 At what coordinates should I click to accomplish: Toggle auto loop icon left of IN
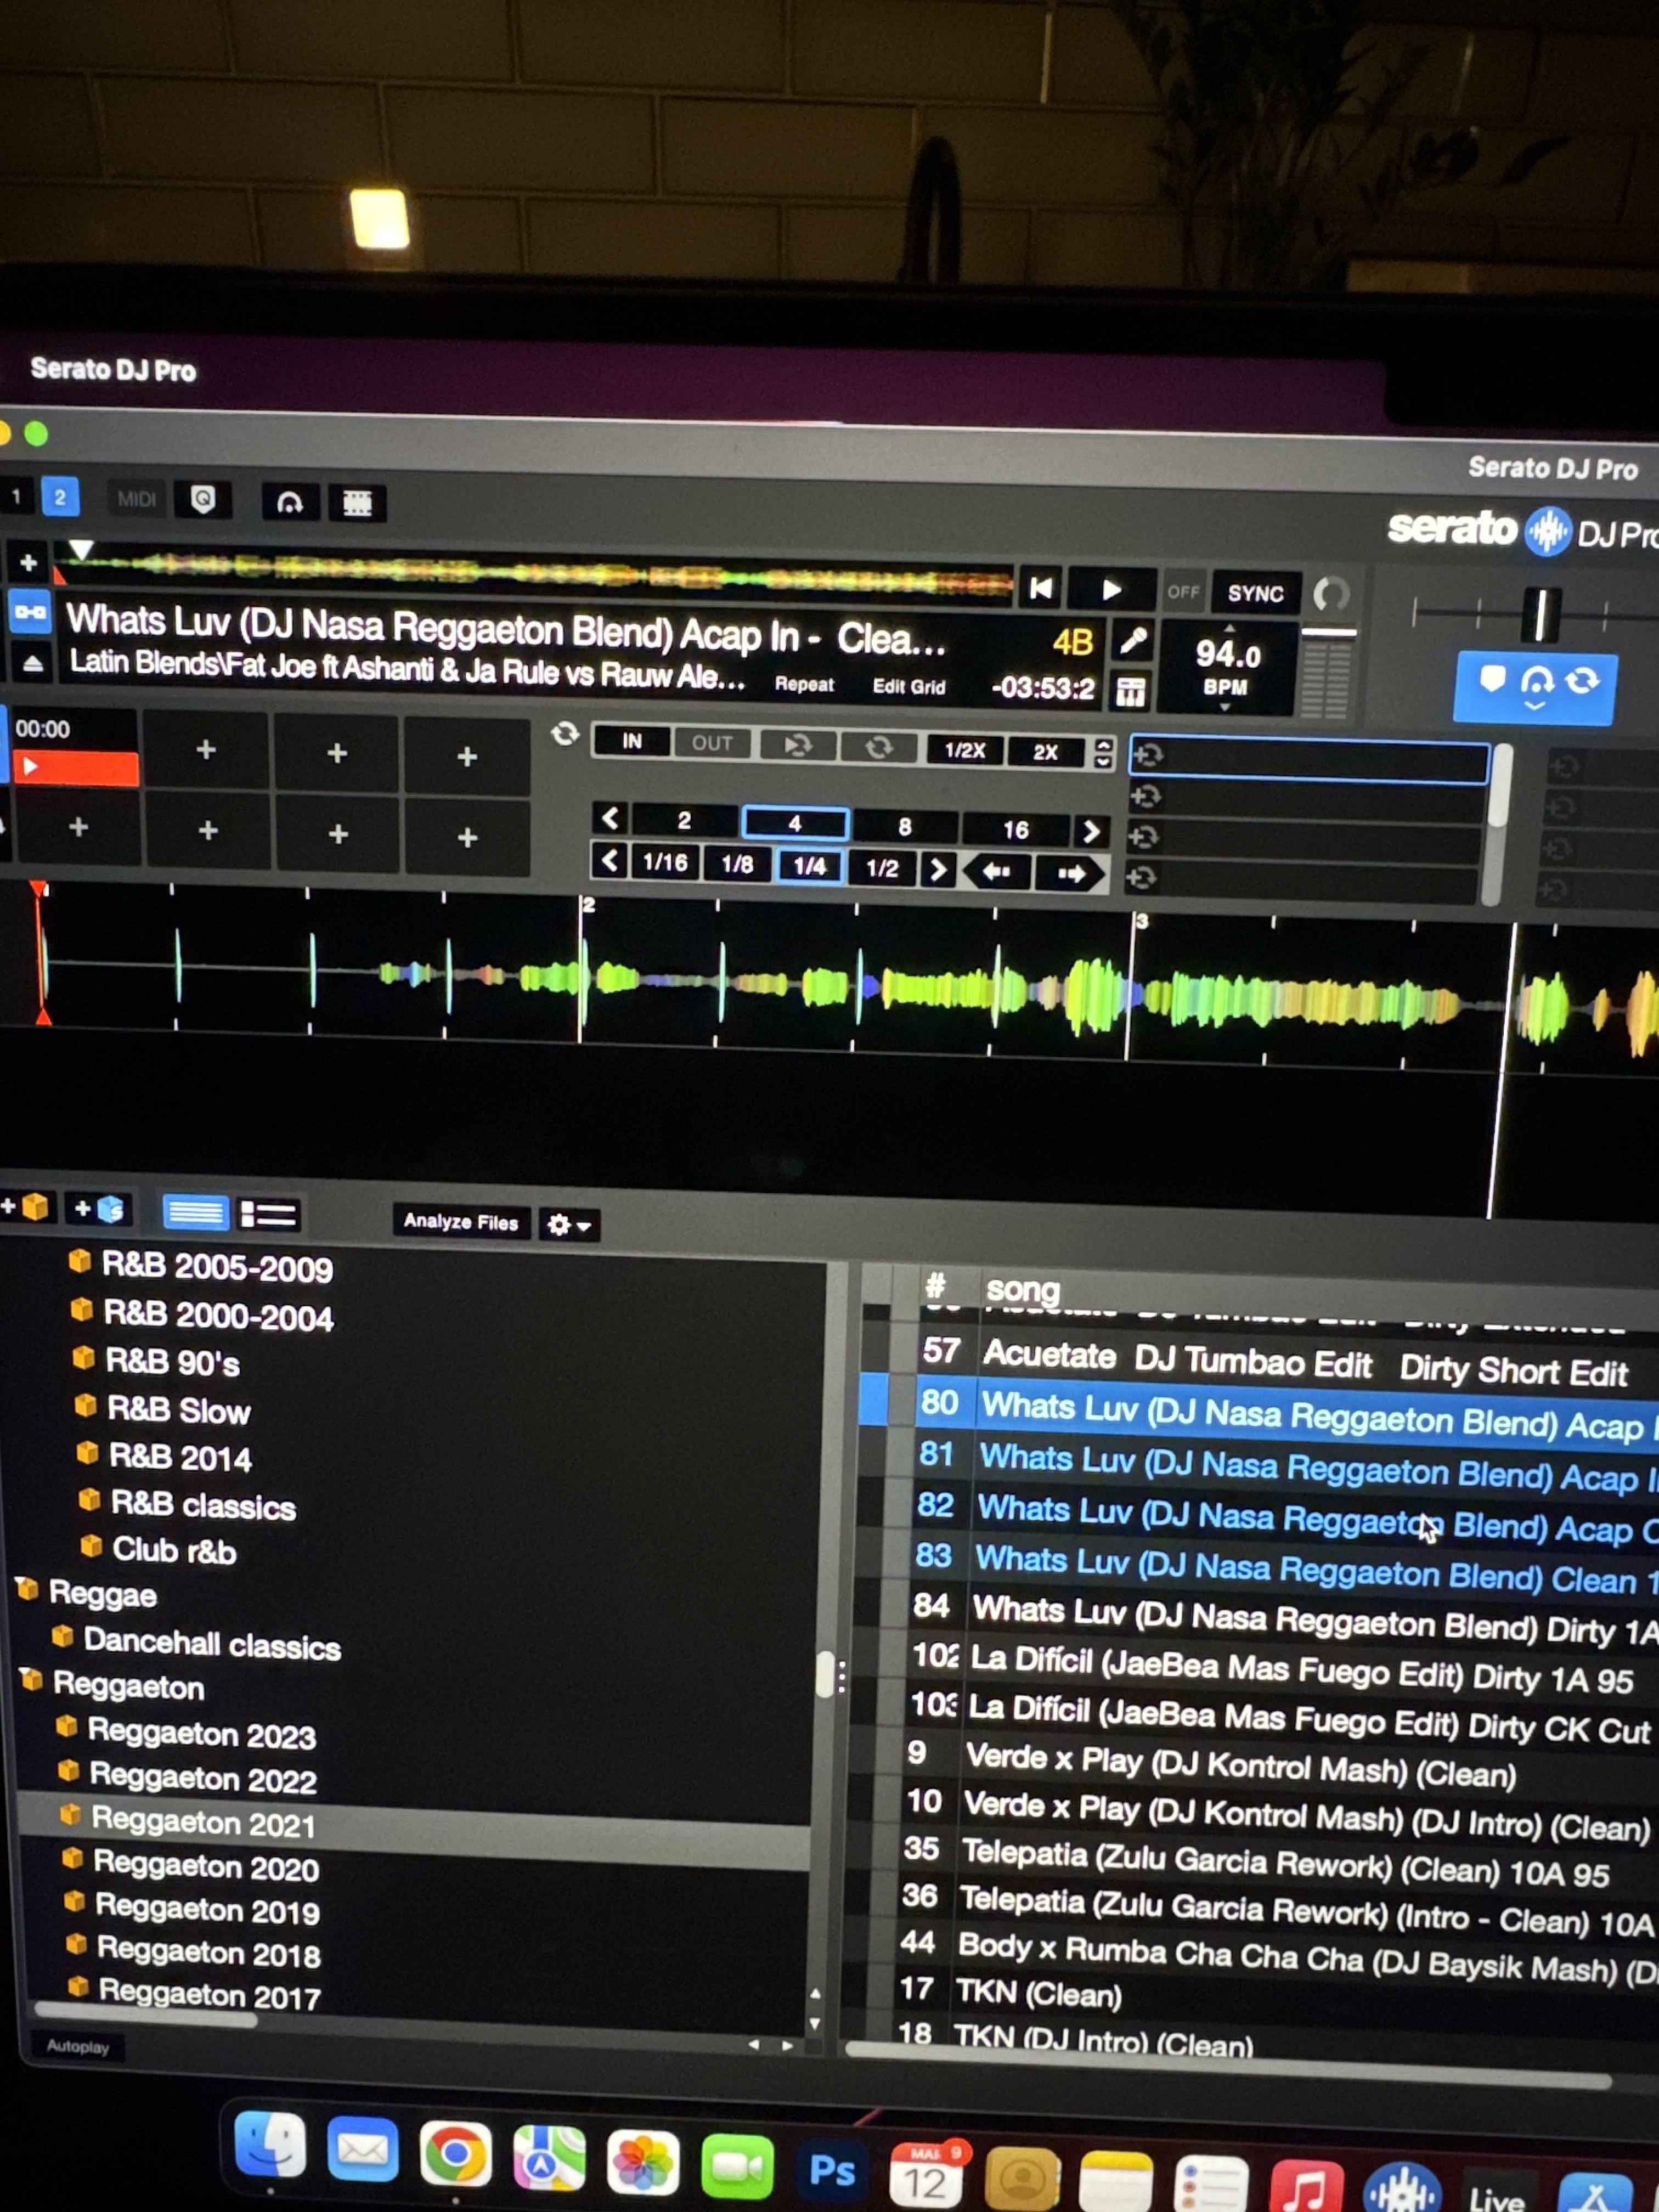(565, 735)
